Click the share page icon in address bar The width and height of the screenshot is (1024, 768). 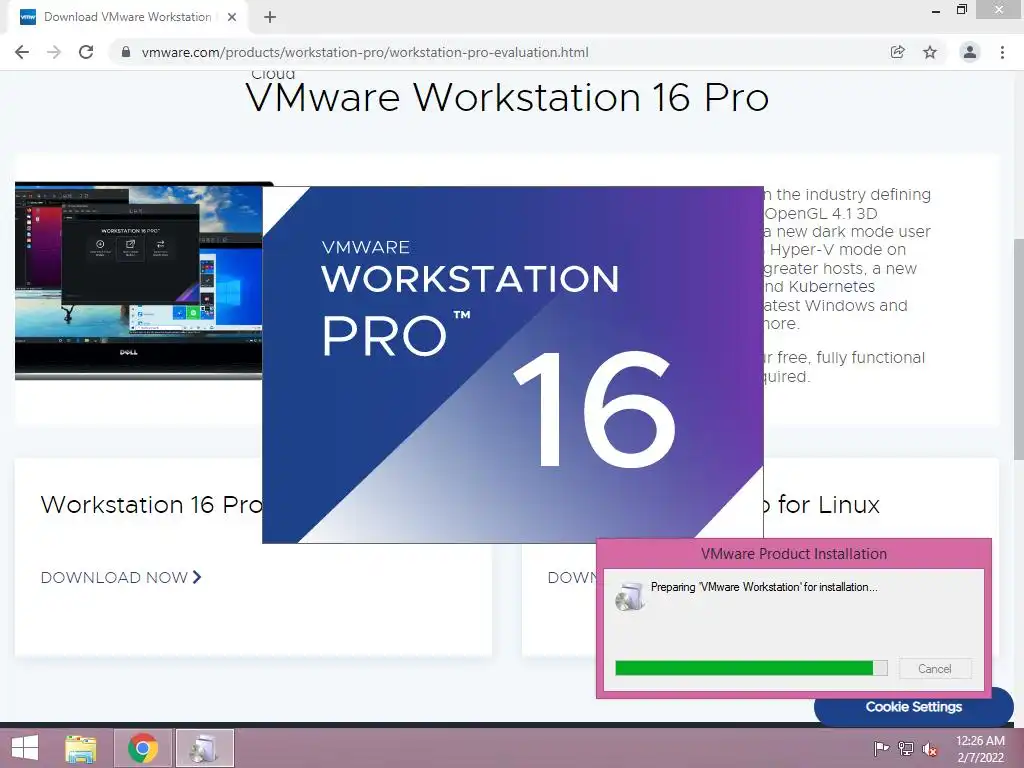point(898,52)
